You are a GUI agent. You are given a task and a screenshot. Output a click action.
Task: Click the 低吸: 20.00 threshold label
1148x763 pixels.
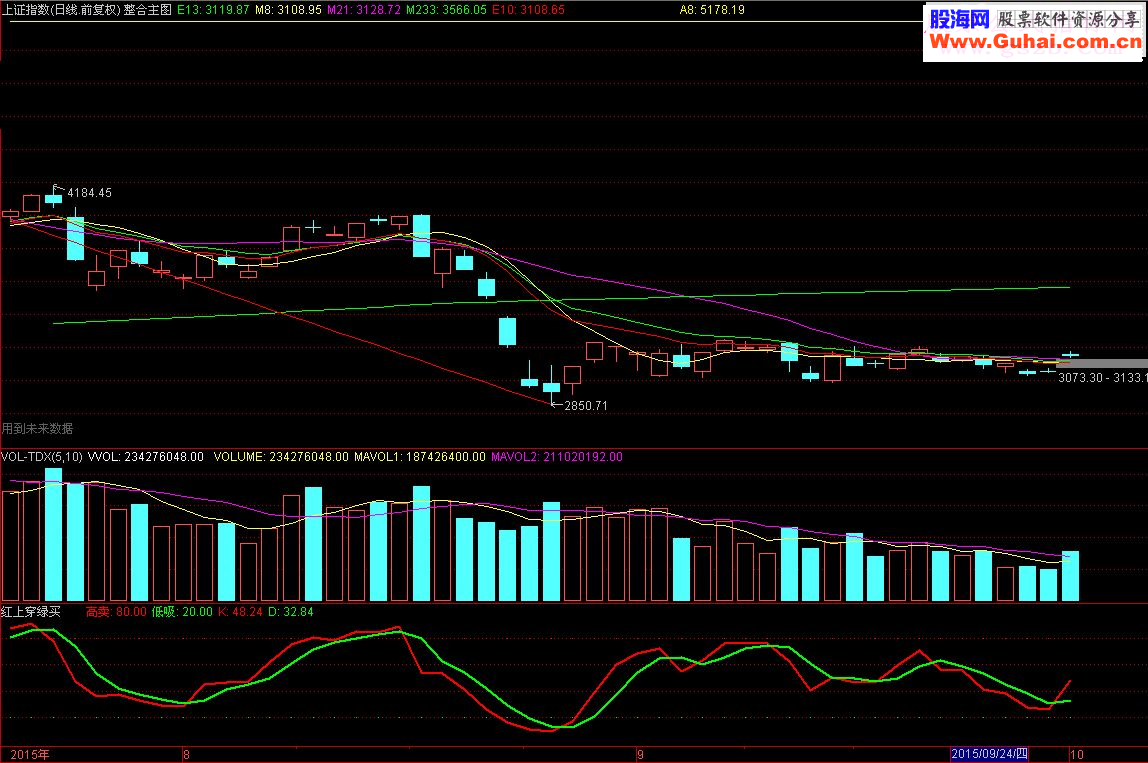pyautogui.click(x=182, y=611)
